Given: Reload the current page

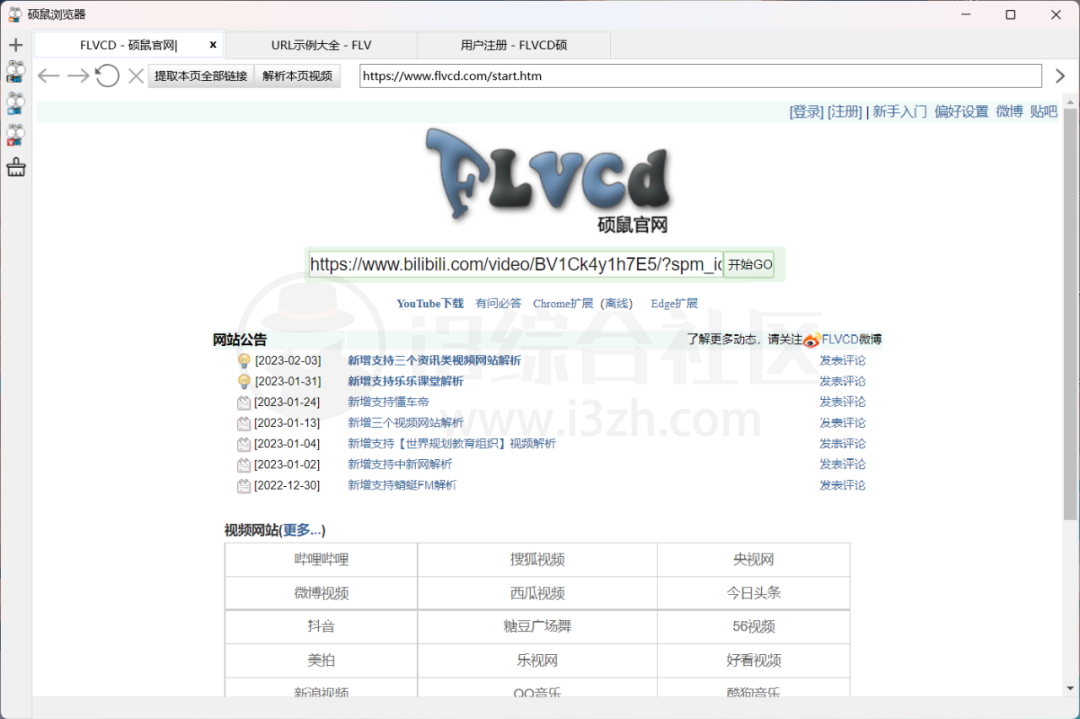Looking at the screenshot, I should click(x=107, y=76).
